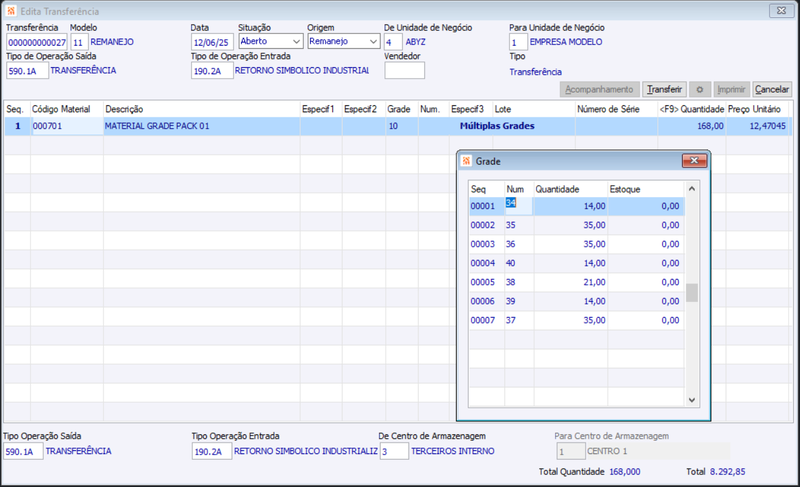The image size is (800, 487).
Task: Click the Especif1 column header
Action: point(321,109)
